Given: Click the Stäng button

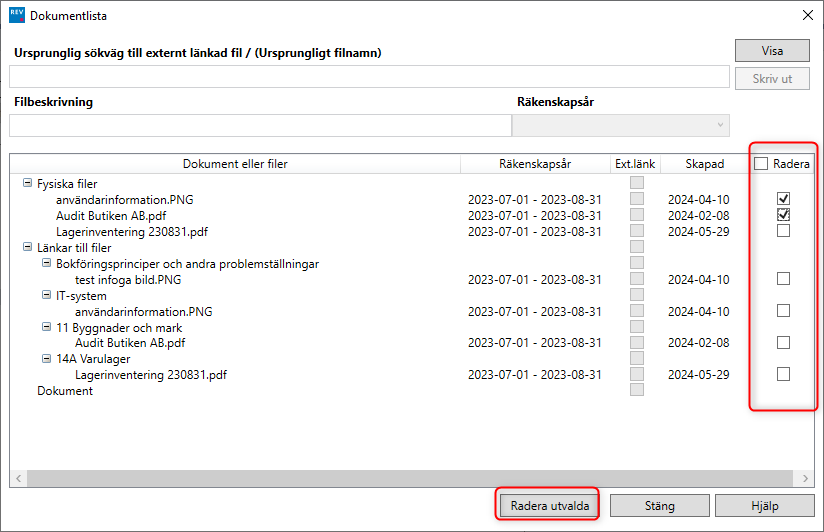Looking at the screenshot, I should [660, 506].
